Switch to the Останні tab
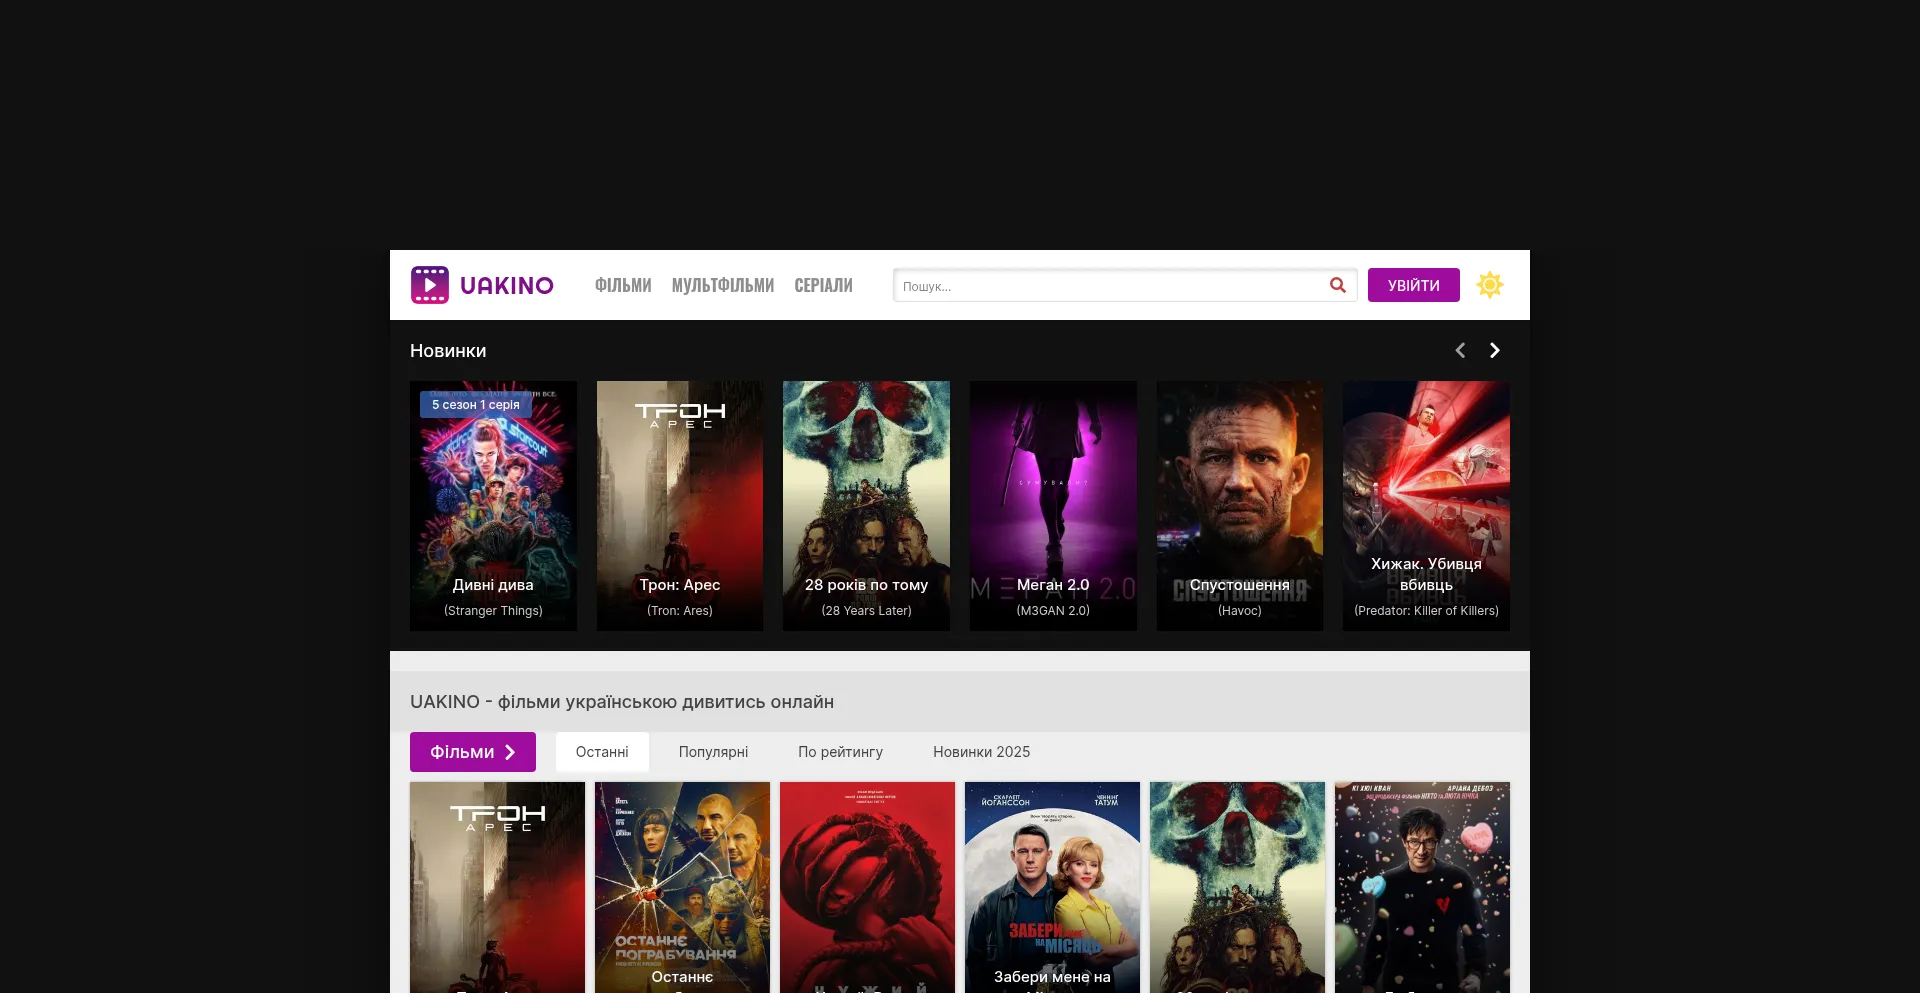Viewport: 1920px width, 993px height. click(x=602, y=752)
